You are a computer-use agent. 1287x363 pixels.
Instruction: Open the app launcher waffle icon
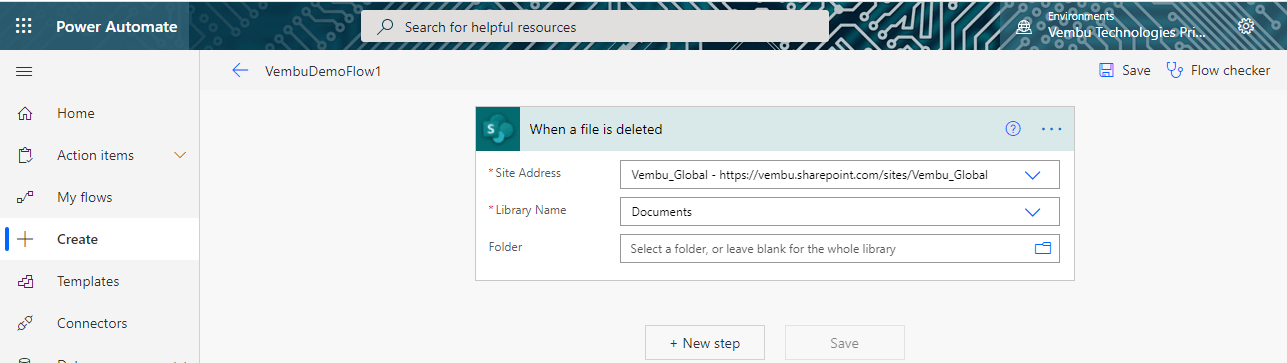[24, 27]
